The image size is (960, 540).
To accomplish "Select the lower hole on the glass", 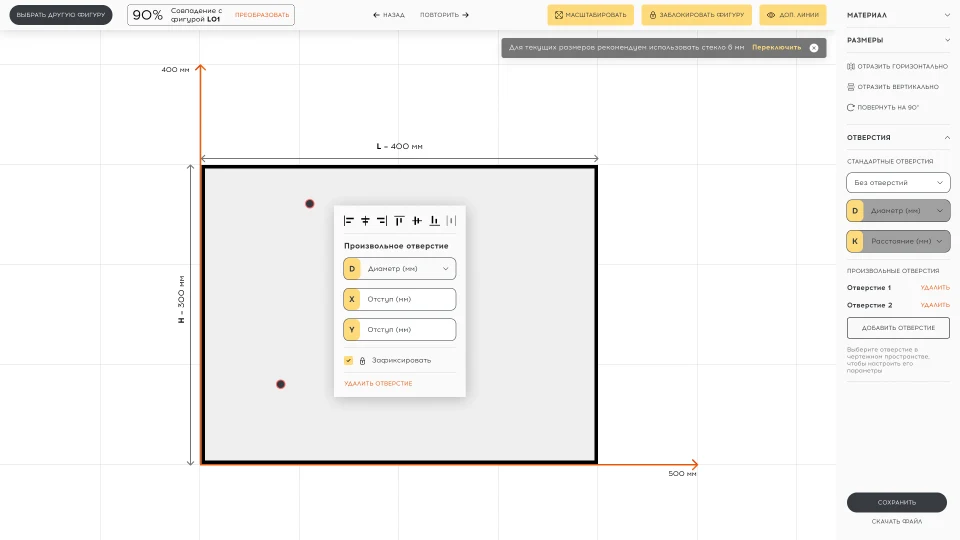I will pos(280,384).
